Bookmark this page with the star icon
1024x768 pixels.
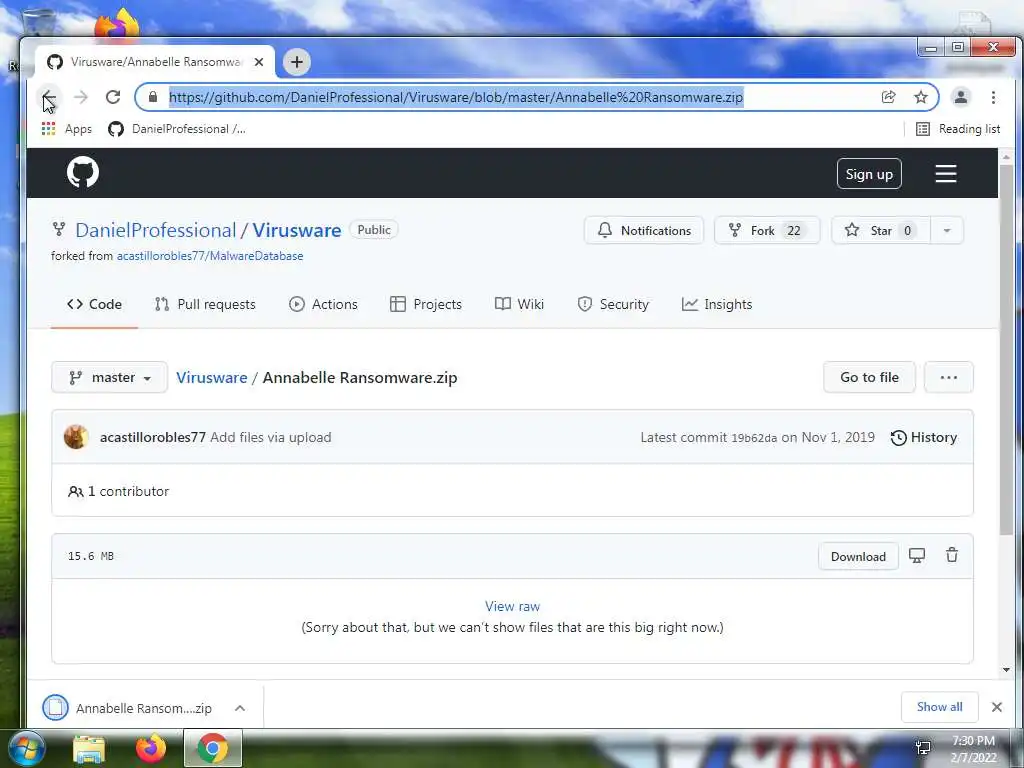coord(921,97)
